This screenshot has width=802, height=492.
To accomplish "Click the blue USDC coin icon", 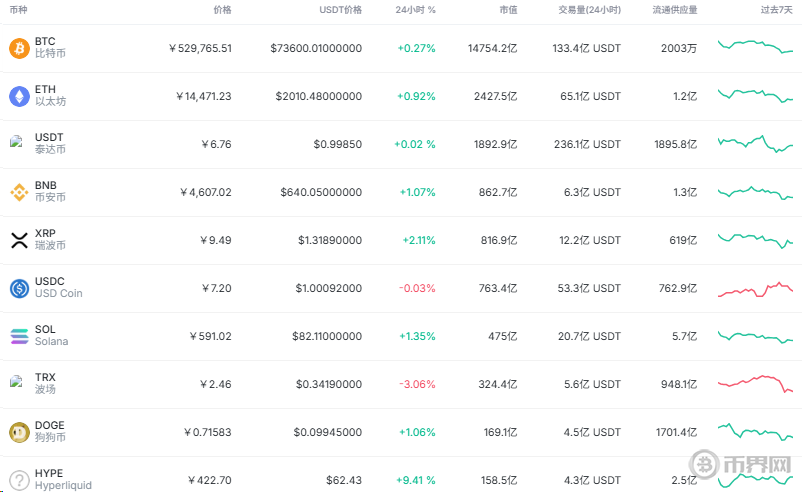I will [x=19, y=288].
